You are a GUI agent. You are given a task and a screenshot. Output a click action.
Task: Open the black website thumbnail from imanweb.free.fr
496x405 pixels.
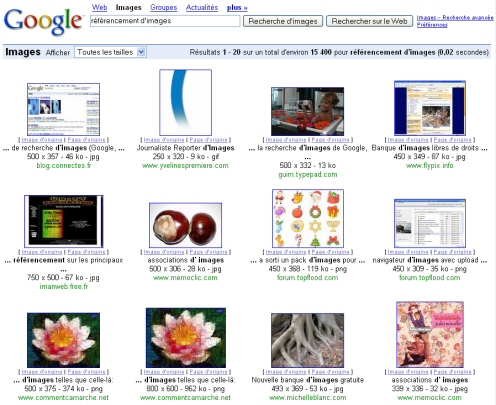coord(64,221)
